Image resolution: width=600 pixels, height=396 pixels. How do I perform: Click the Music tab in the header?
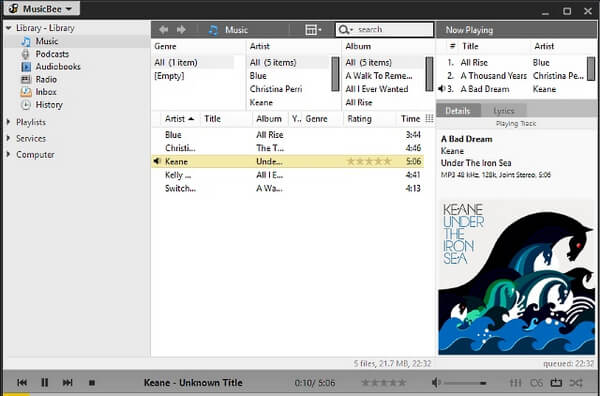(228, 30)
